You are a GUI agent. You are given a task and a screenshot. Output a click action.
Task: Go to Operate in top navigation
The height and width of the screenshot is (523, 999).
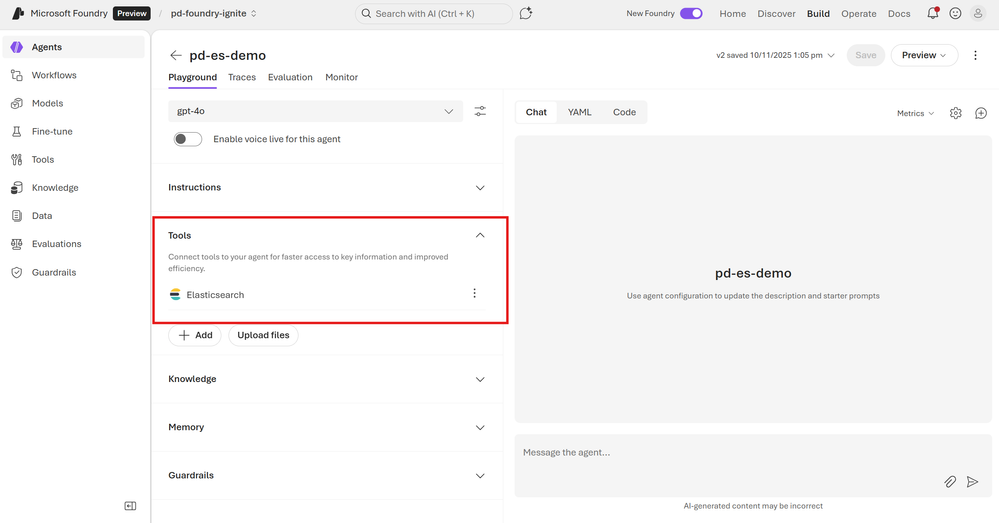tap(859, 13)
